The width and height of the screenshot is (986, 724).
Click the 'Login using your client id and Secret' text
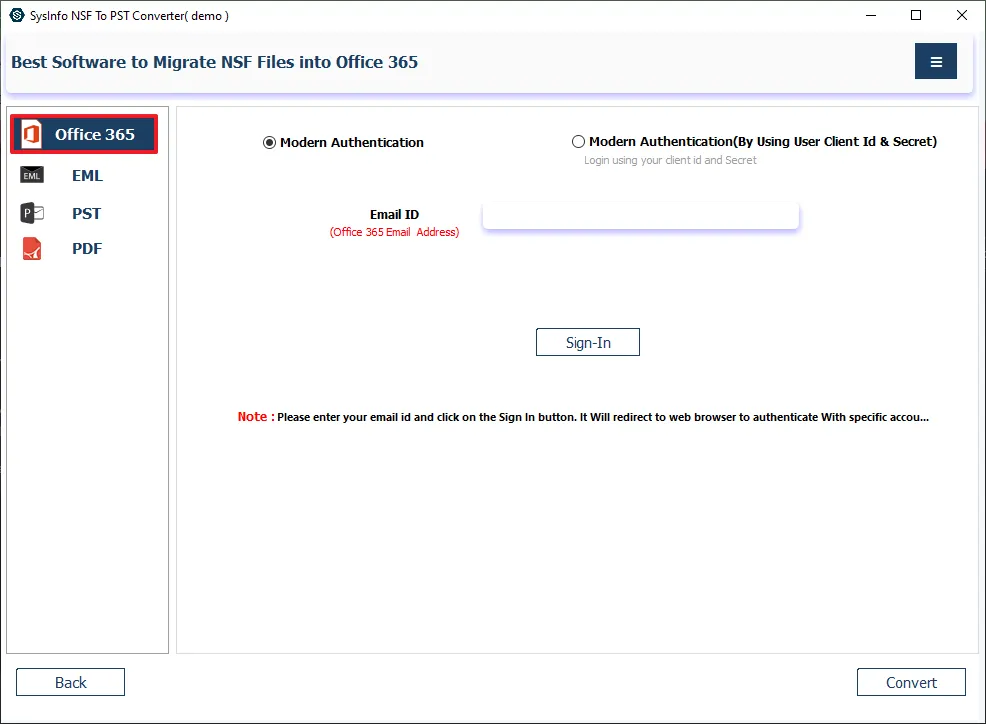click(x=670, y=160)
